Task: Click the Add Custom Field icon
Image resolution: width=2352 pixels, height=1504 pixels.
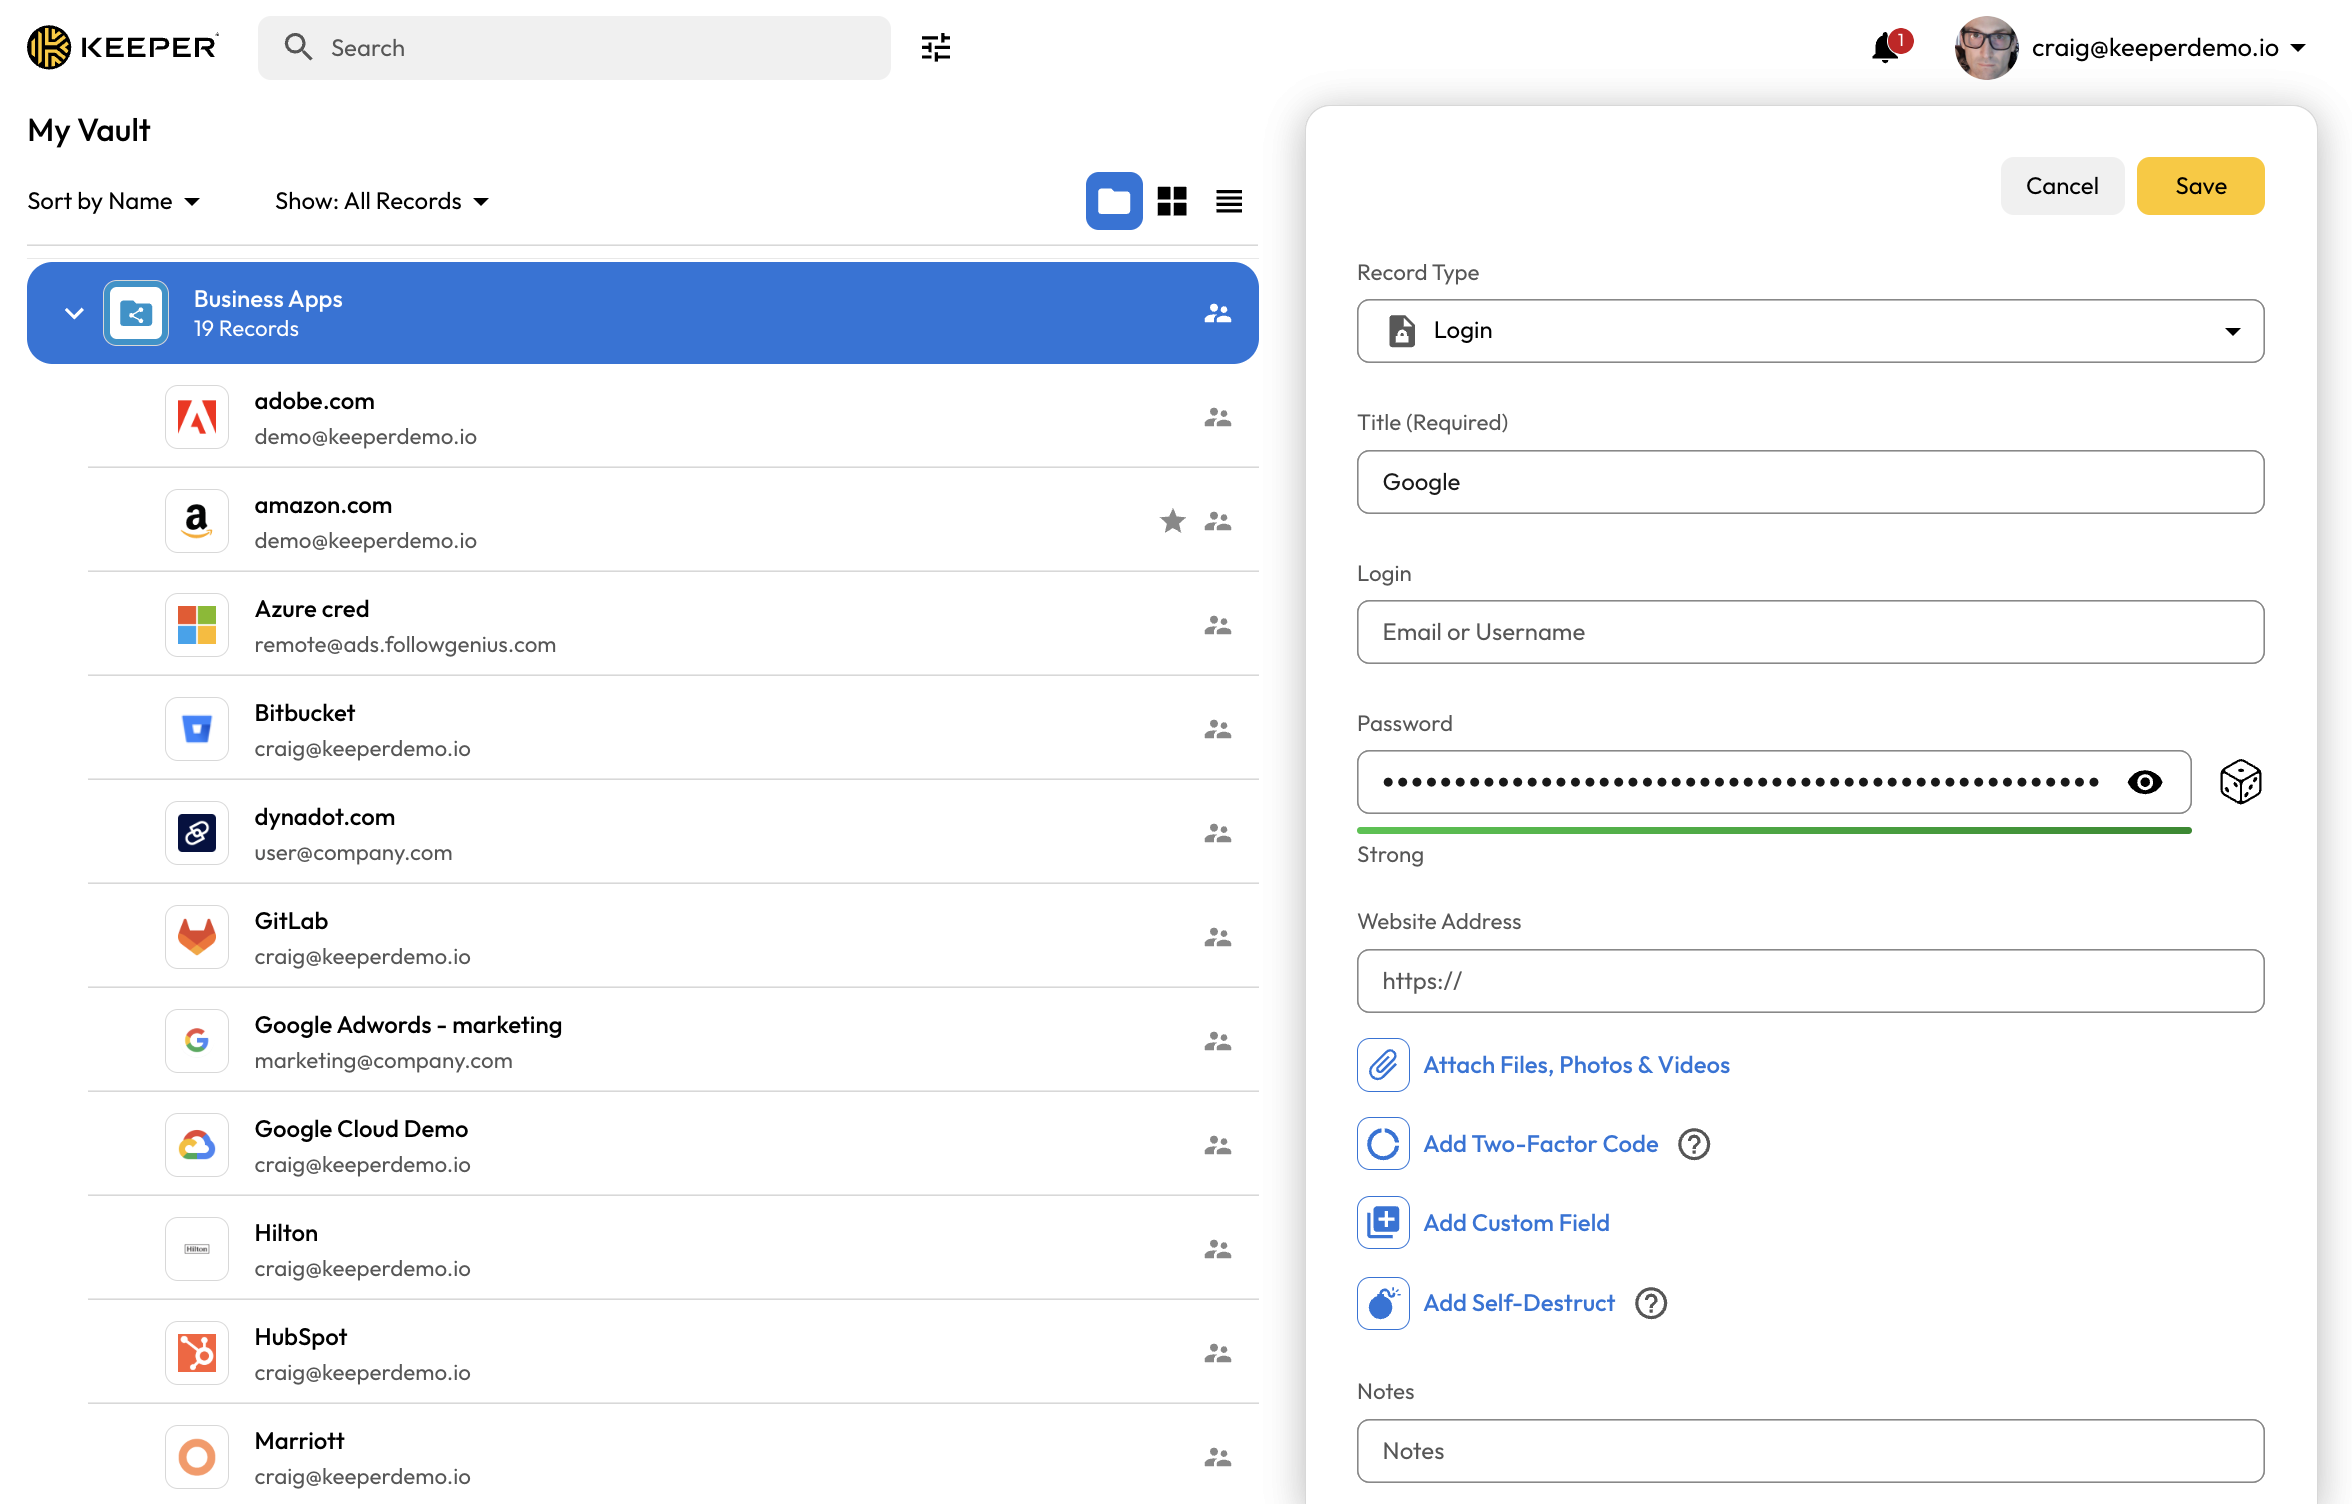Action: [1383, 1222]
